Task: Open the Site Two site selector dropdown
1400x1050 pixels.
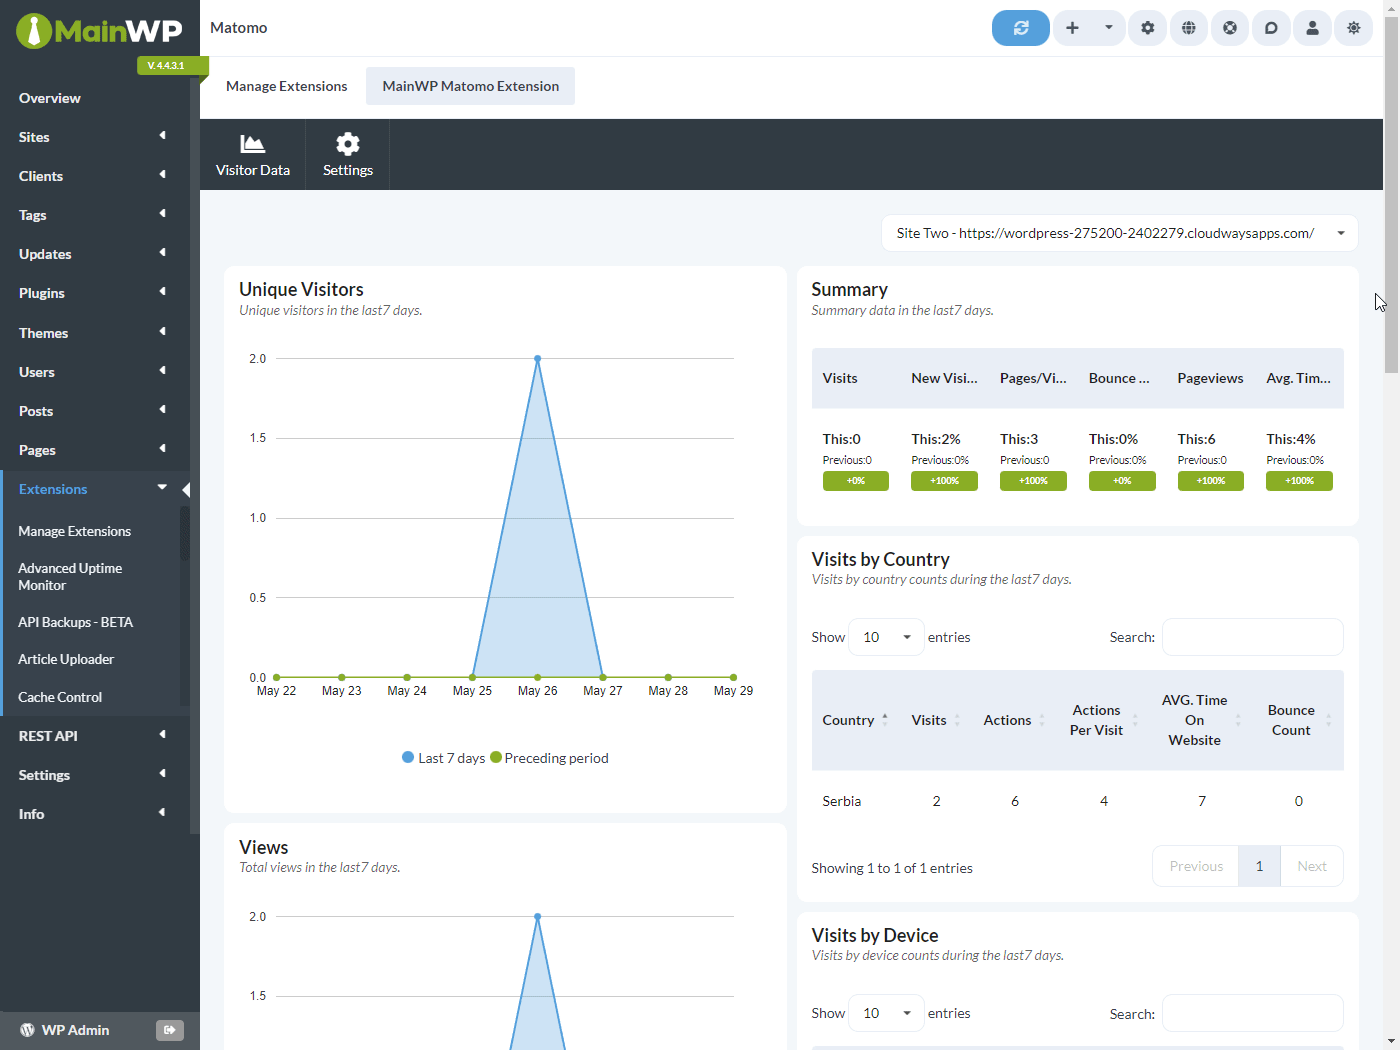Action: pyautogui.click(x=1120, y=233)
